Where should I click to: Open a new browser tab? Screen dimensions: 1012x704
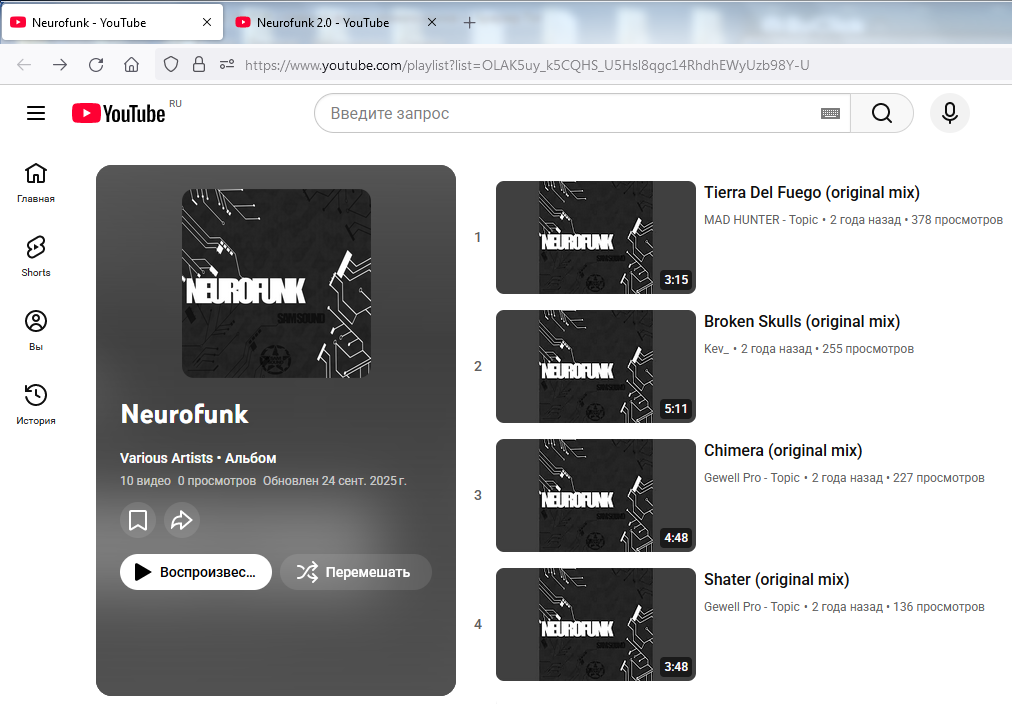(470, 23)
